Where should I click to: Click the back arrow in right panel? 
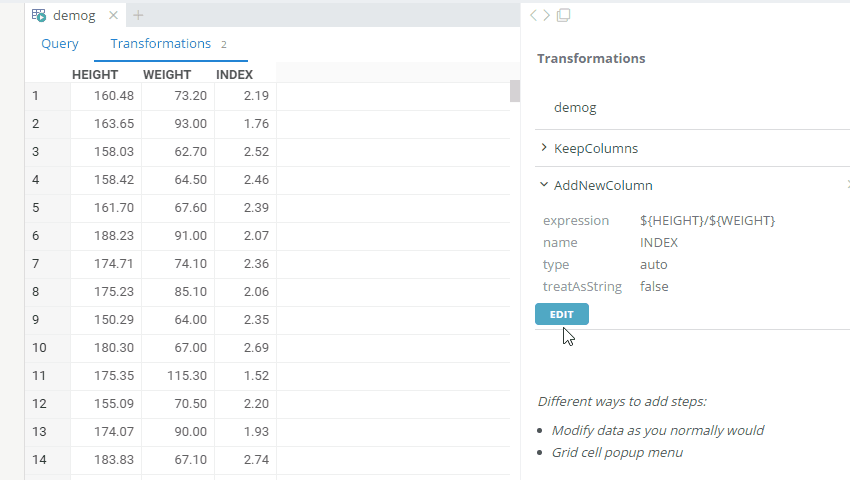click(534, 15)
